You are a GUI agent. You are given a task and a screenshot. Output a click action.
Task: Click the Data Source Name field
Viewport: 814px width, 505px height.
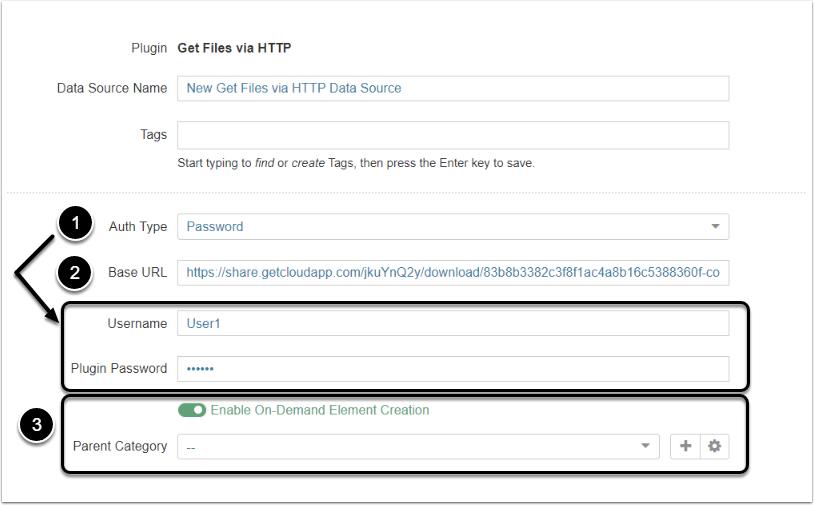click(452, 88)
